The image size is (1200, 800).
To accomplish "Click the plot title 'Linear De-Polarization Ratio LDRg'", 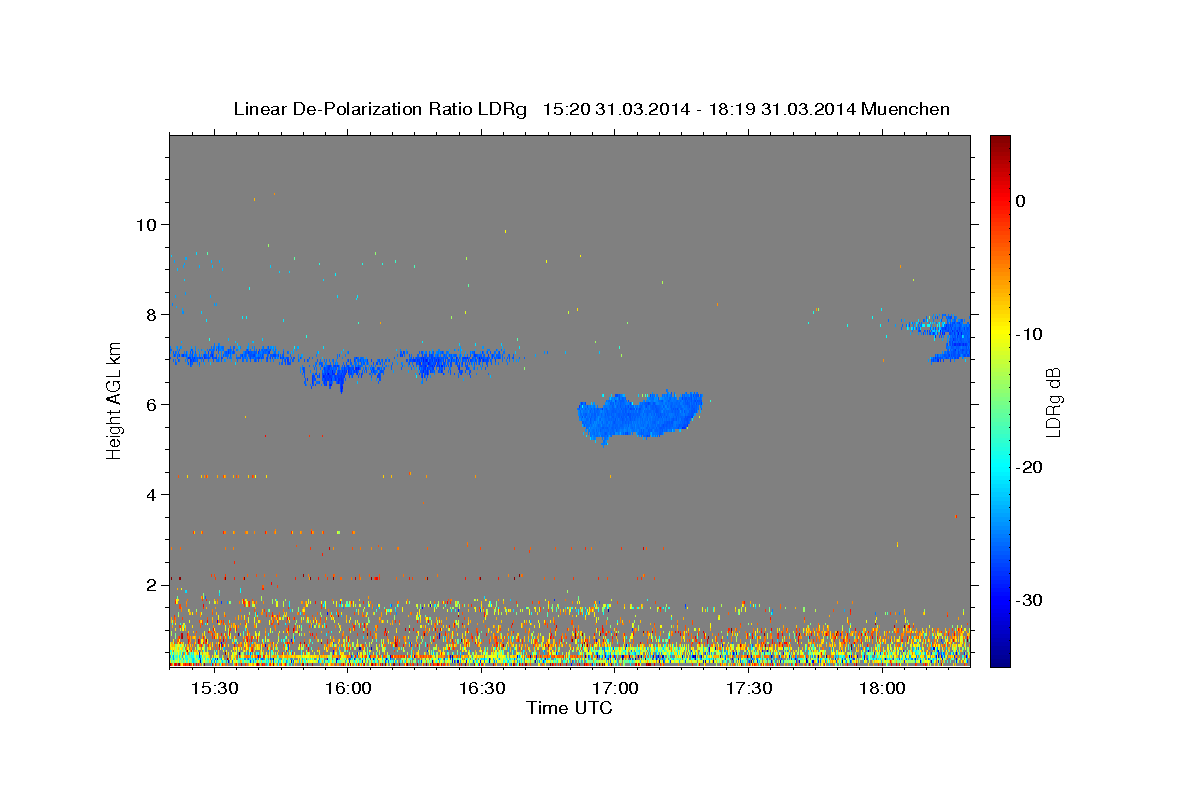I will pyautogui.click(x=380, y=109).
